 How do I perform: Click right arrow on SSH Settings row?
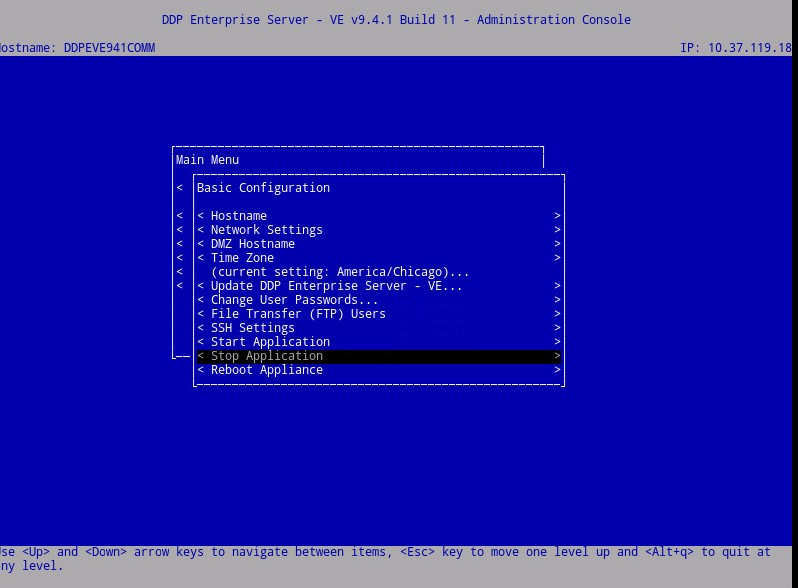click(557, 328)
